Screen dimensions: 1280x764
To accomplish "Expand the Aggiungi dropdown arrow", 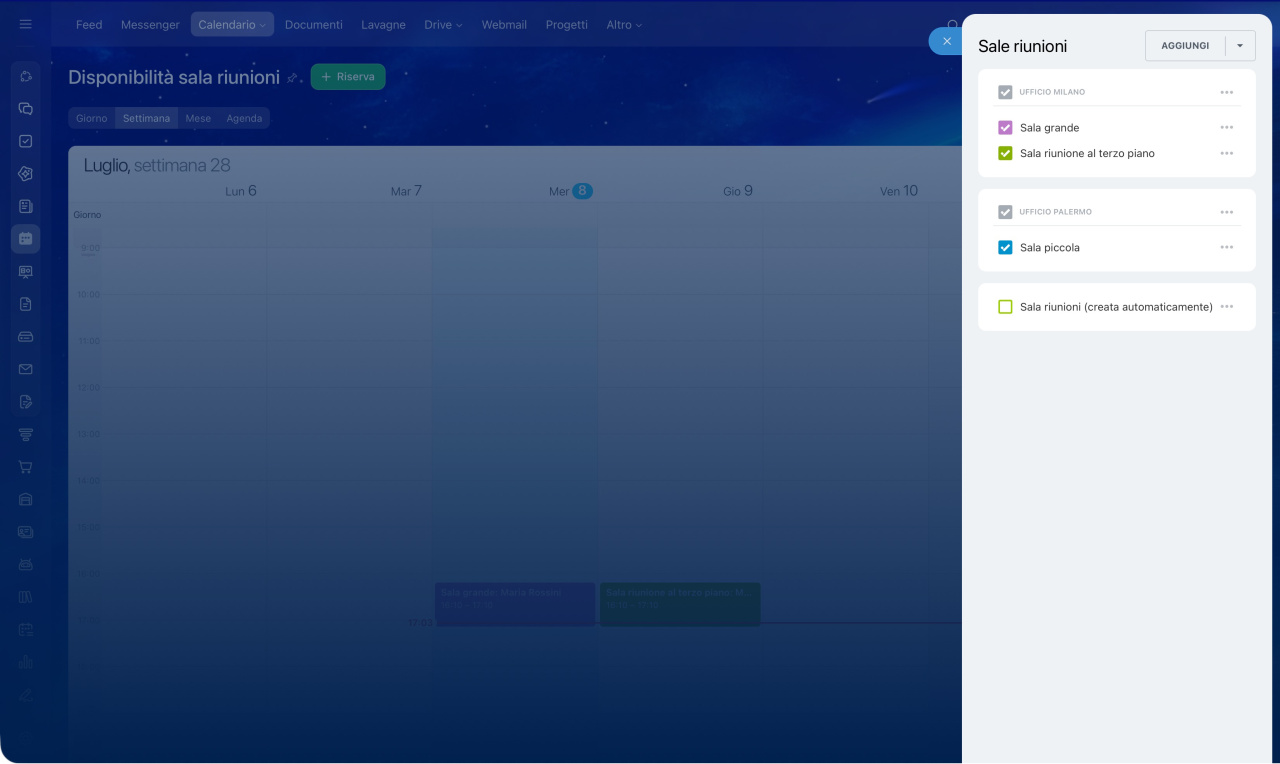I will pyautogui.click(x=1240, y=46).
